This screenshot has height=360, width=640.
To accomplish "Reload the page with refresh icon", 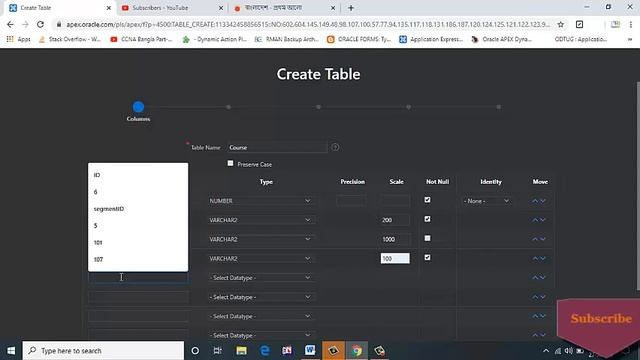I will click(40, 24).
